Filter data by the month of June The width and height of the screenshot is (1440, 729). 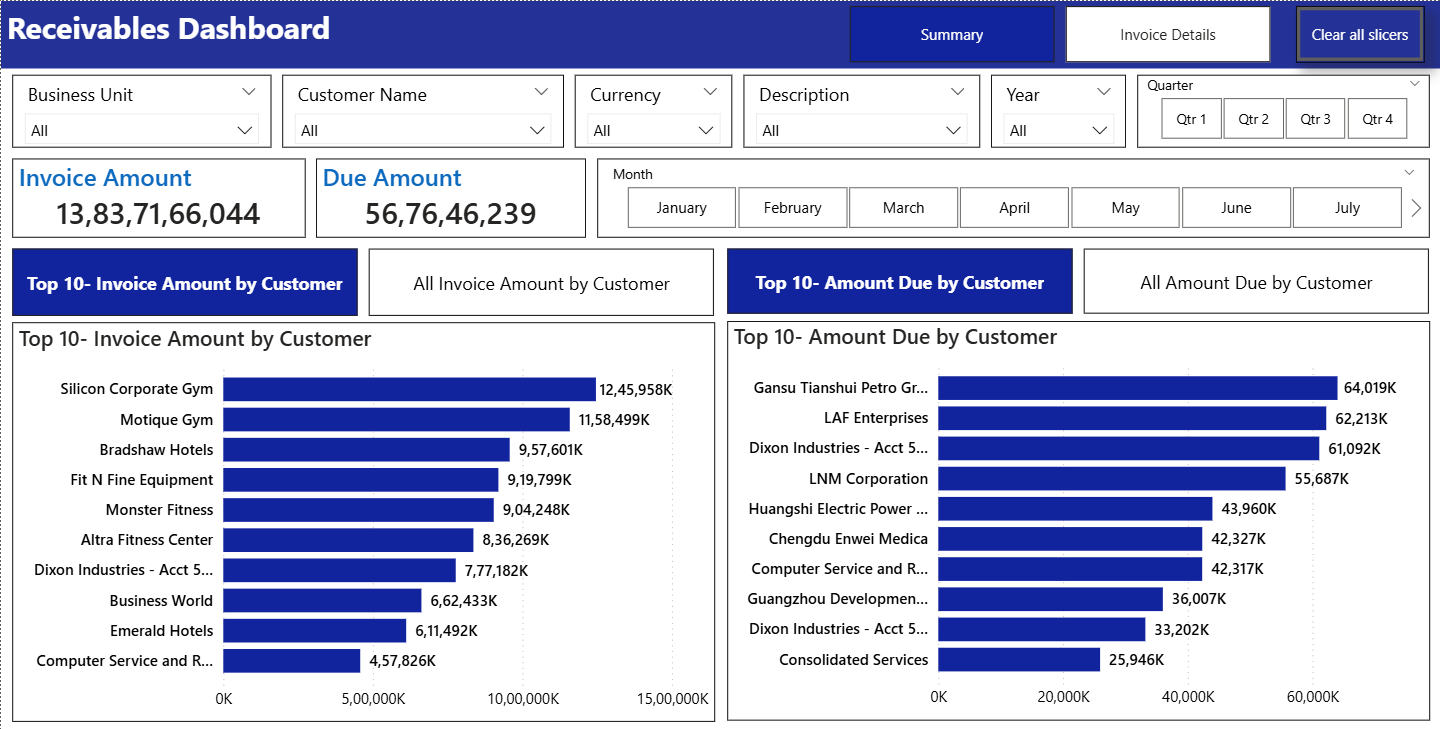point(1236,208)
